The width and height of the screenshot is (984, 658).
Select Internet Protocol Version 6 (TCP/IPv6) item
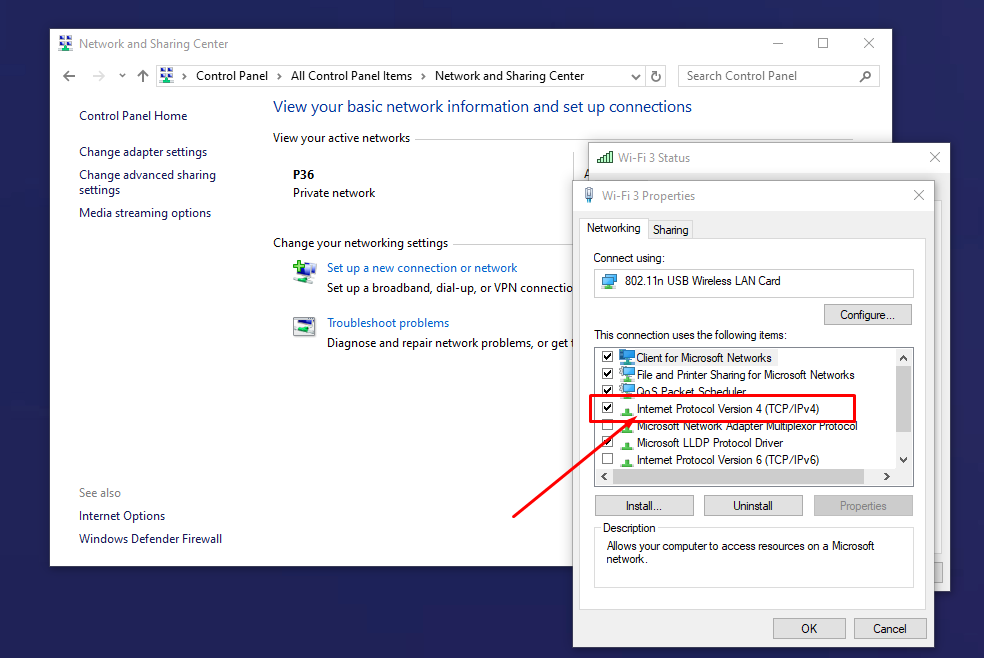pos(728,460)
